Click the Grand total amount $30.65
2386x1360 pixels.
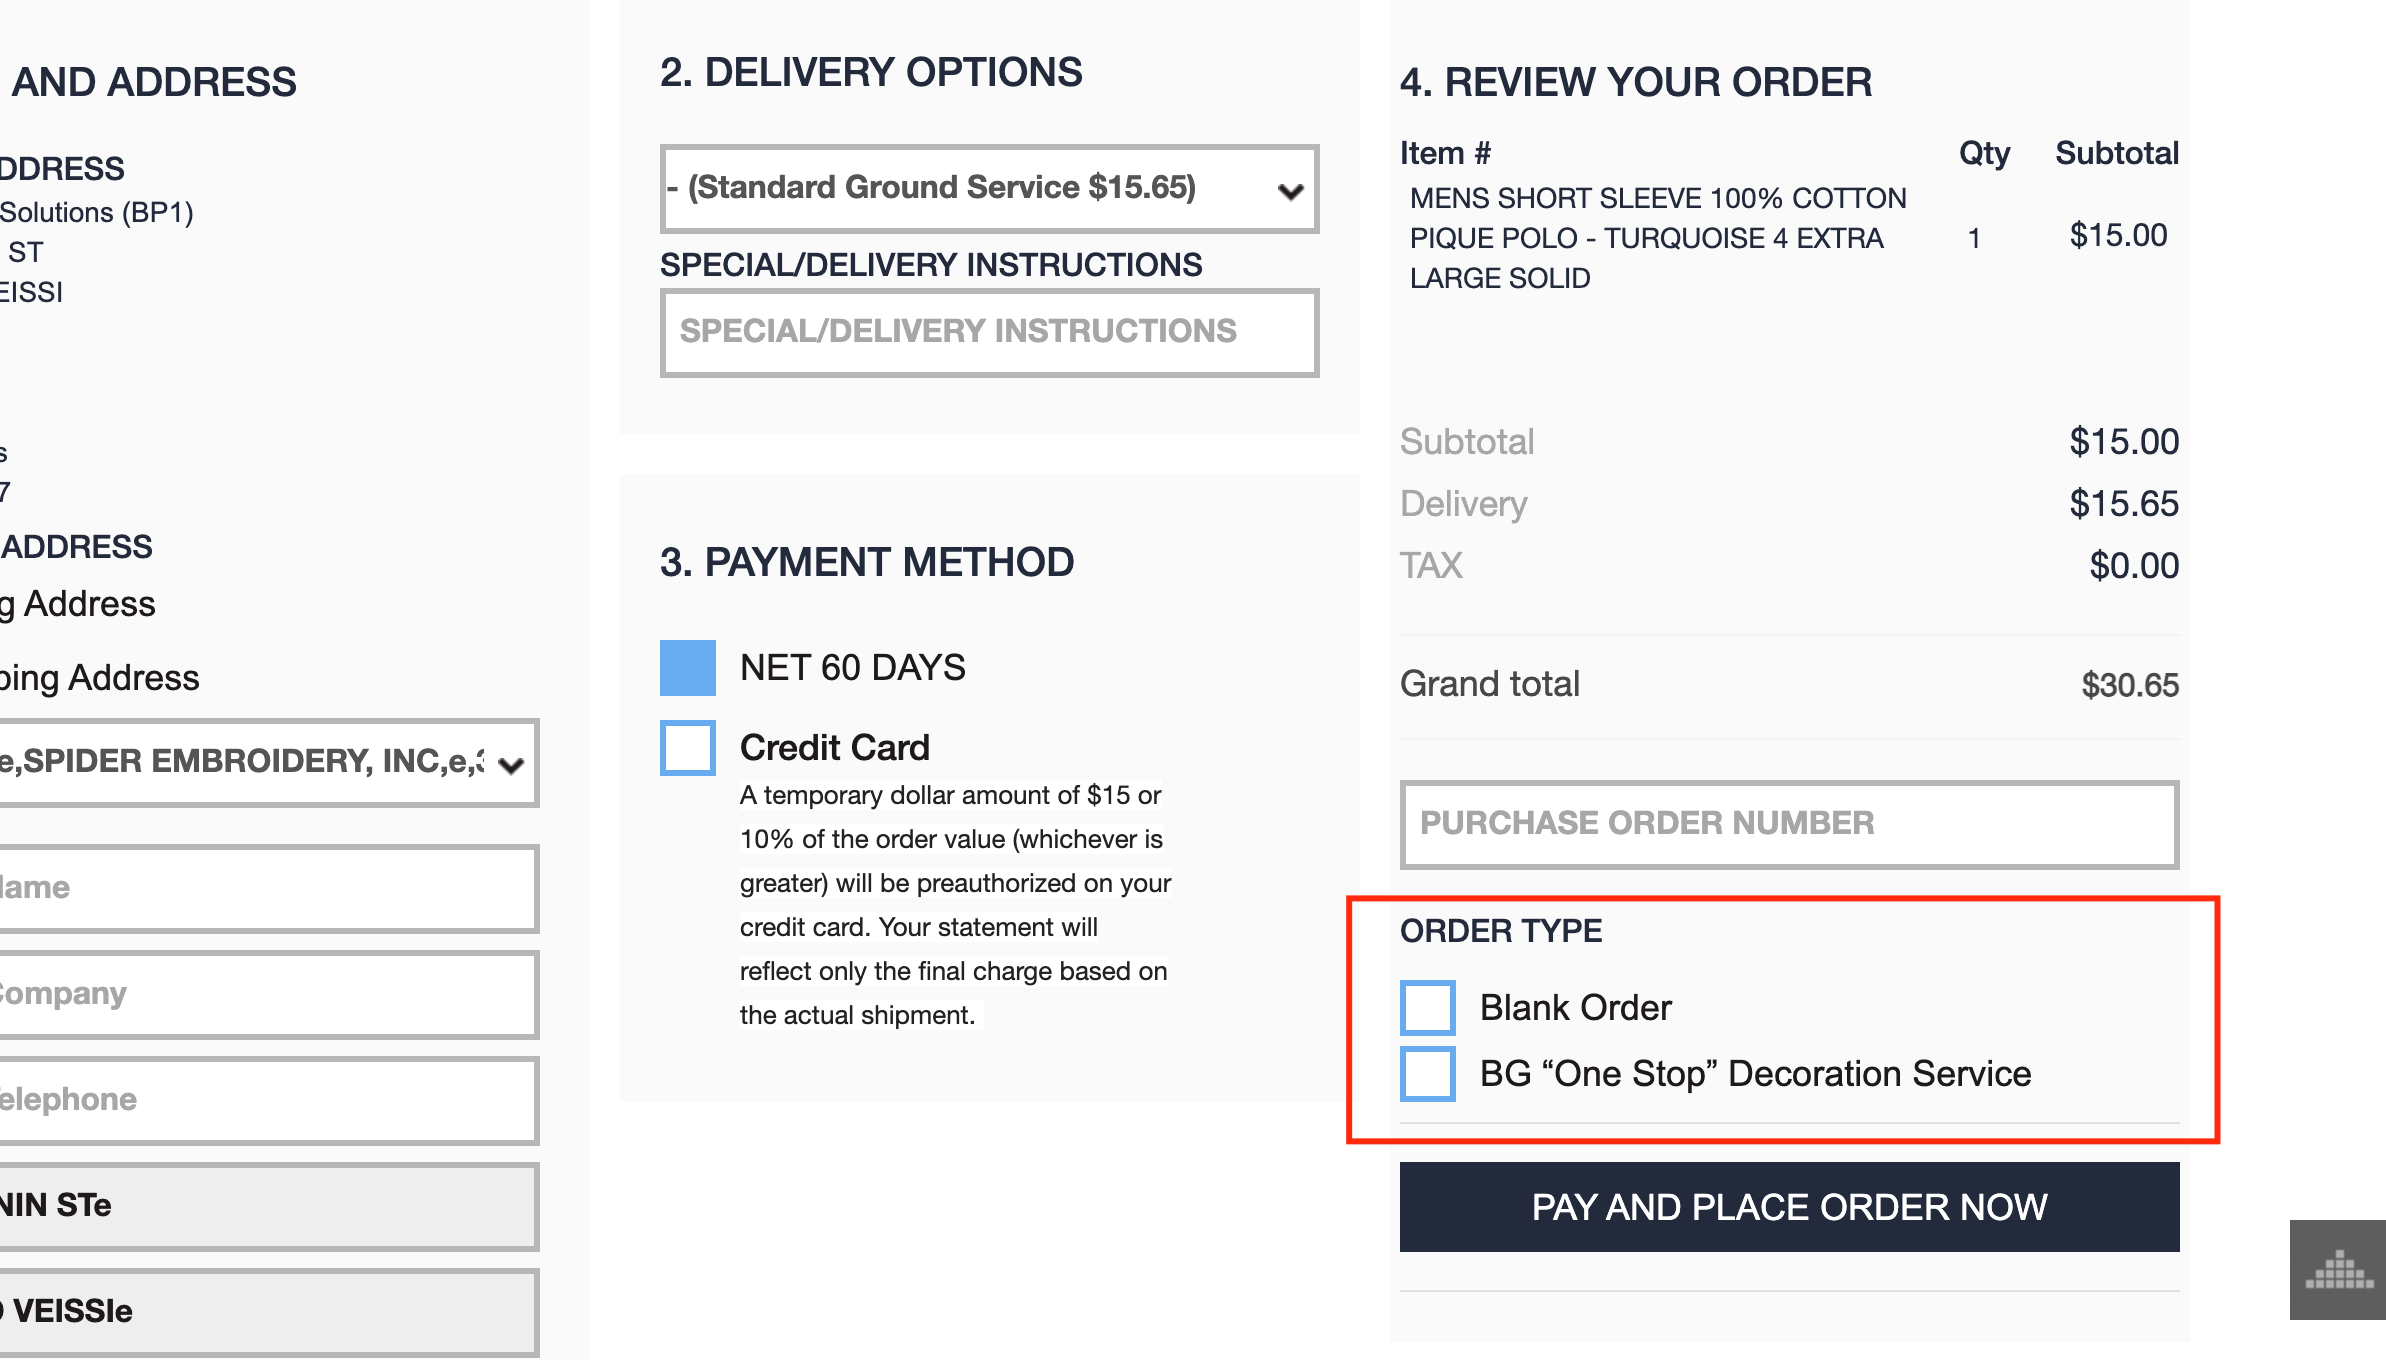click(2129, 685)
